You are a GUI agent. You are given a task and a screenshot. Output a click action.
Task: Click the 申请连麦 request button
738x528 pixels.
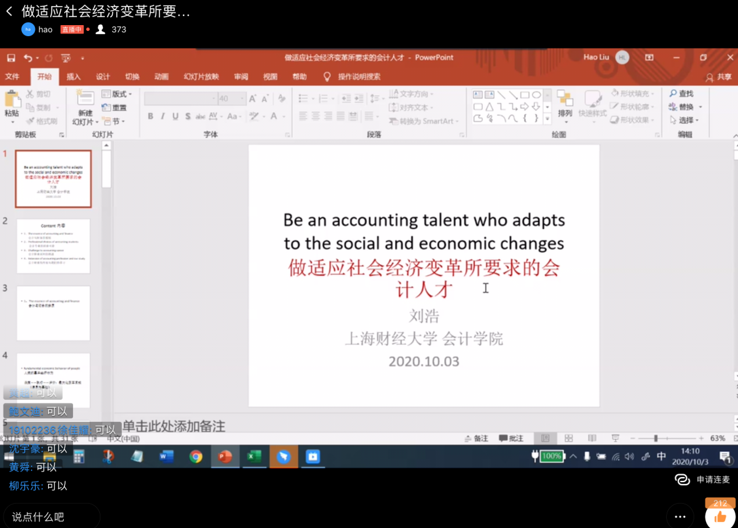[704, 480]
